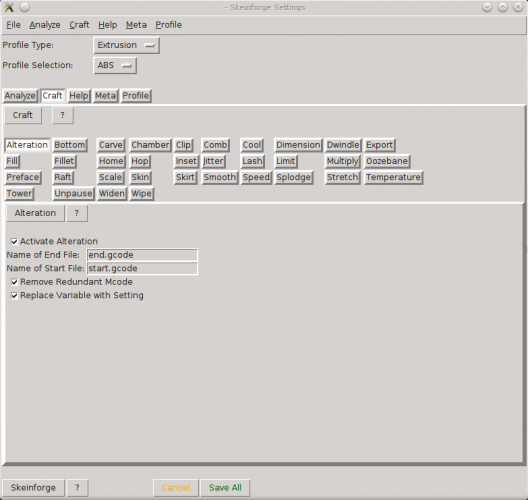This screenshot has width=528, height=500.
Task: Click the Craft help question mark button
Action: pos(63,115)
